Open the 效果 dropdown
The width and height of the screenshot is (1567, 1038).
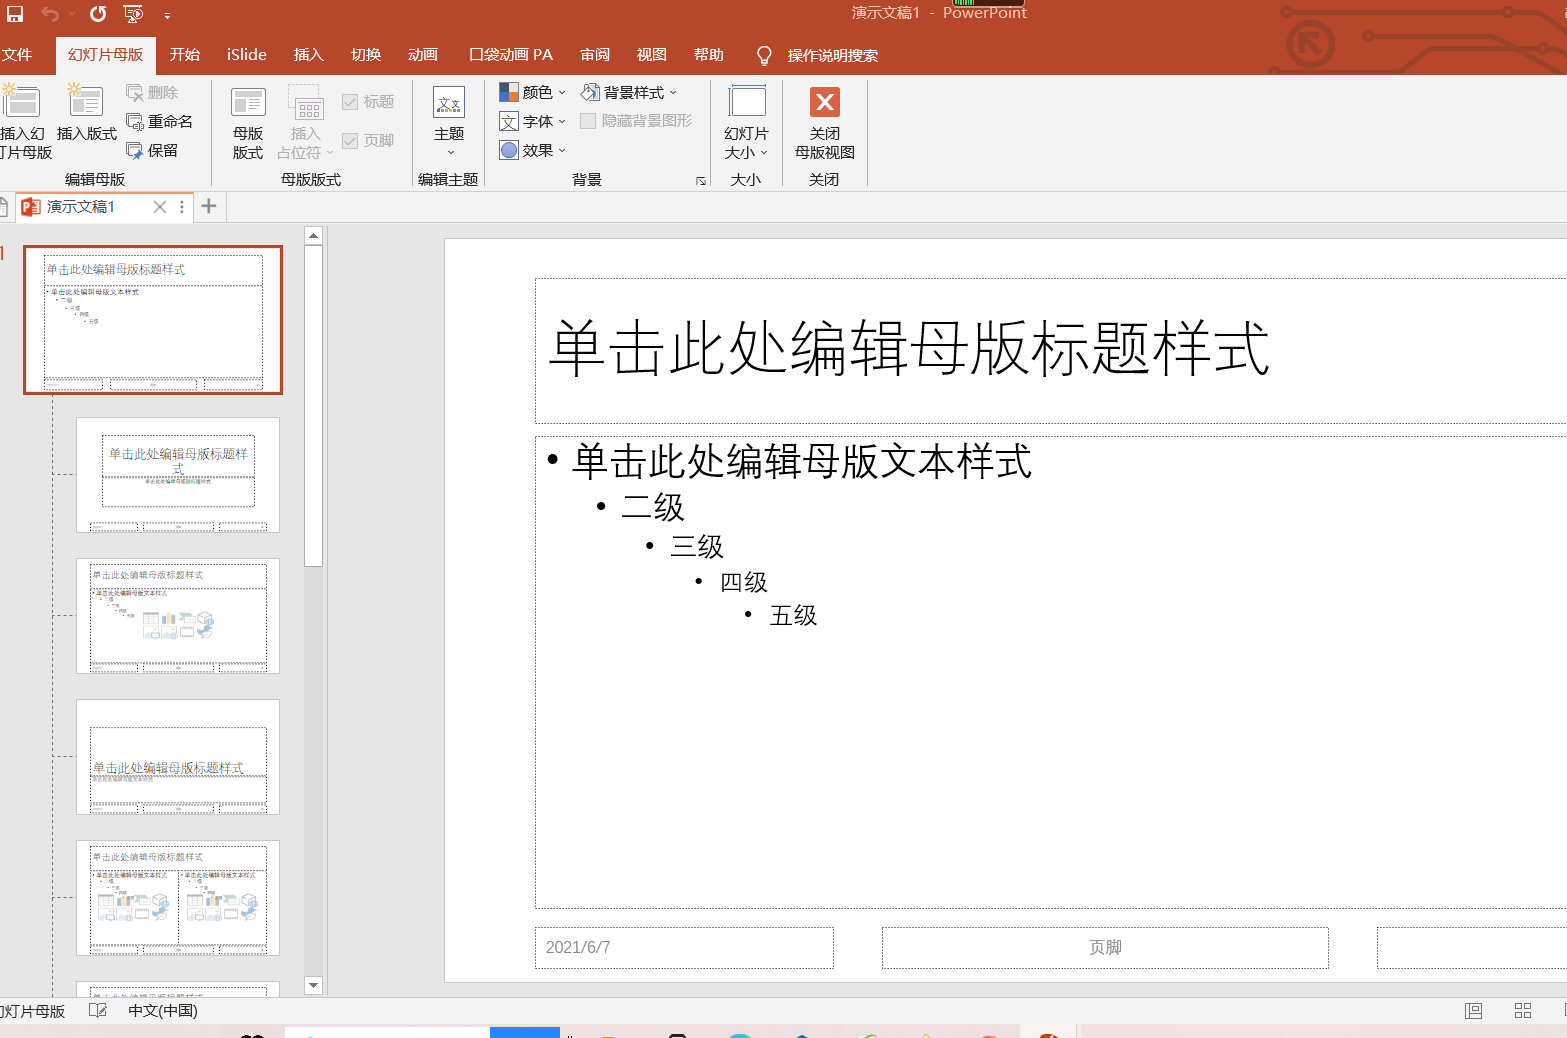coord(533,150)
